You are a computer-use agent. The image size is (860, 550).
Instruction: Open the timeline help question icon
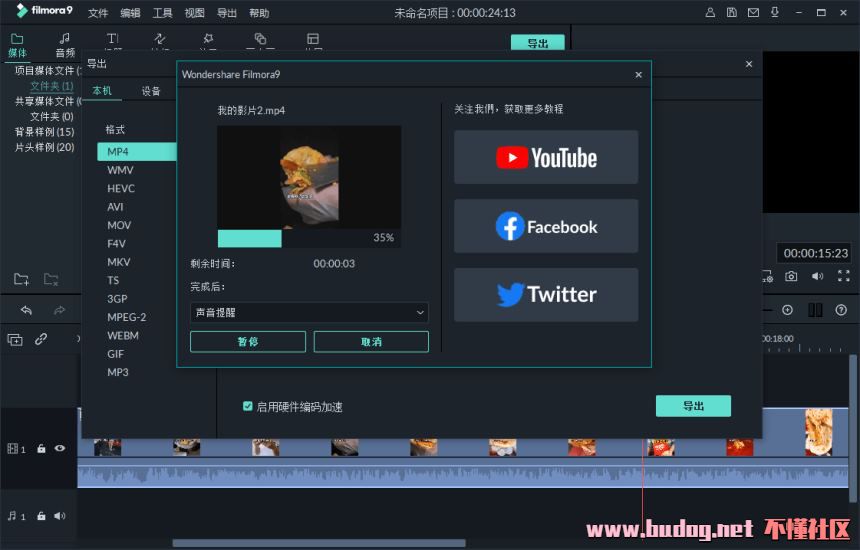click(841, 310)
